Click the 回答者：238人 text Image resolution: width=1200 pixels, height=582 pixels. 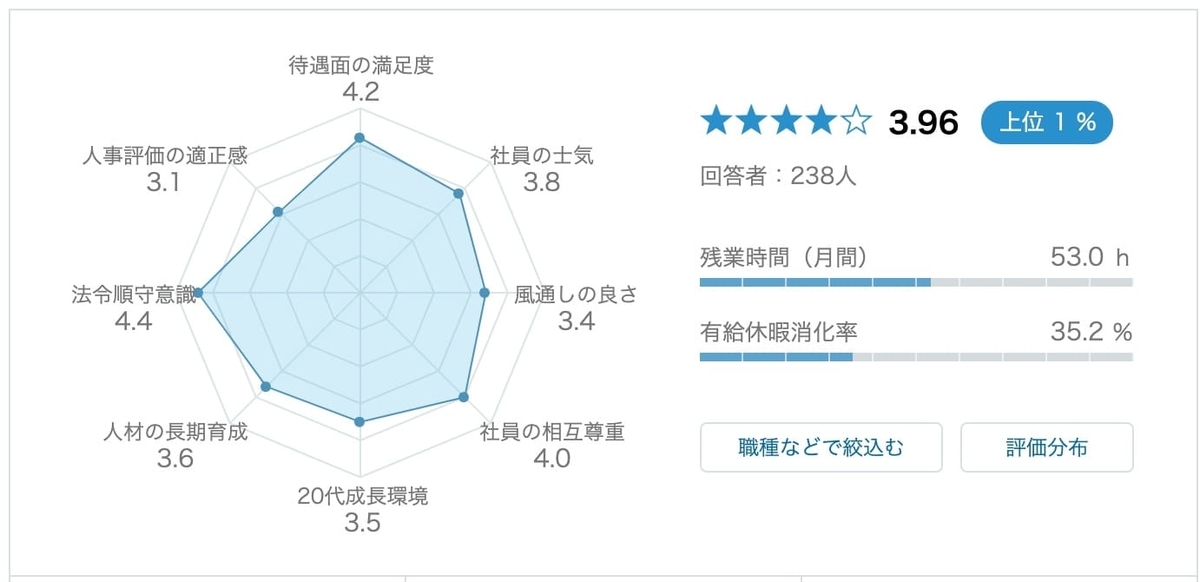[x=778, y=176]
